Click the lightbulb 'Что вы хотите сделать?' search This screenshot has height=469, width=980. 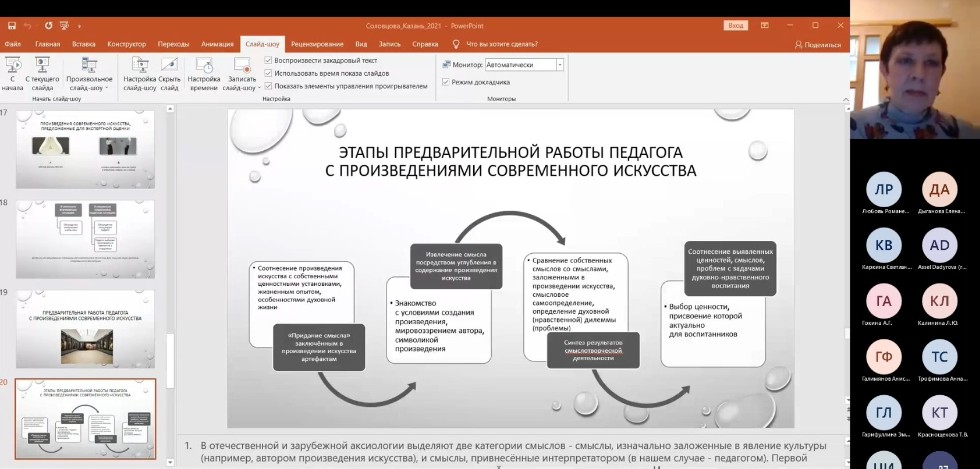tap(503, 44)
